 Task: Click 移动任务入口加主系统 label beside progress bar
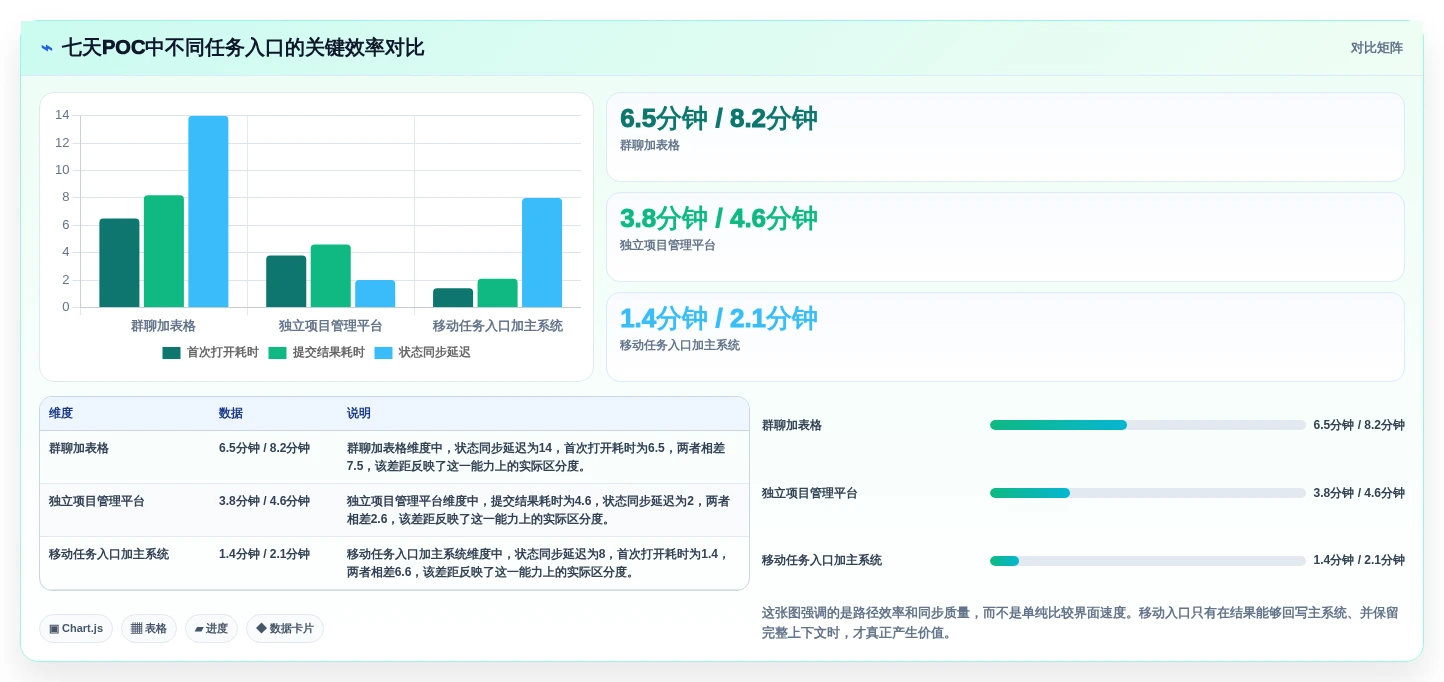[822, 560]
